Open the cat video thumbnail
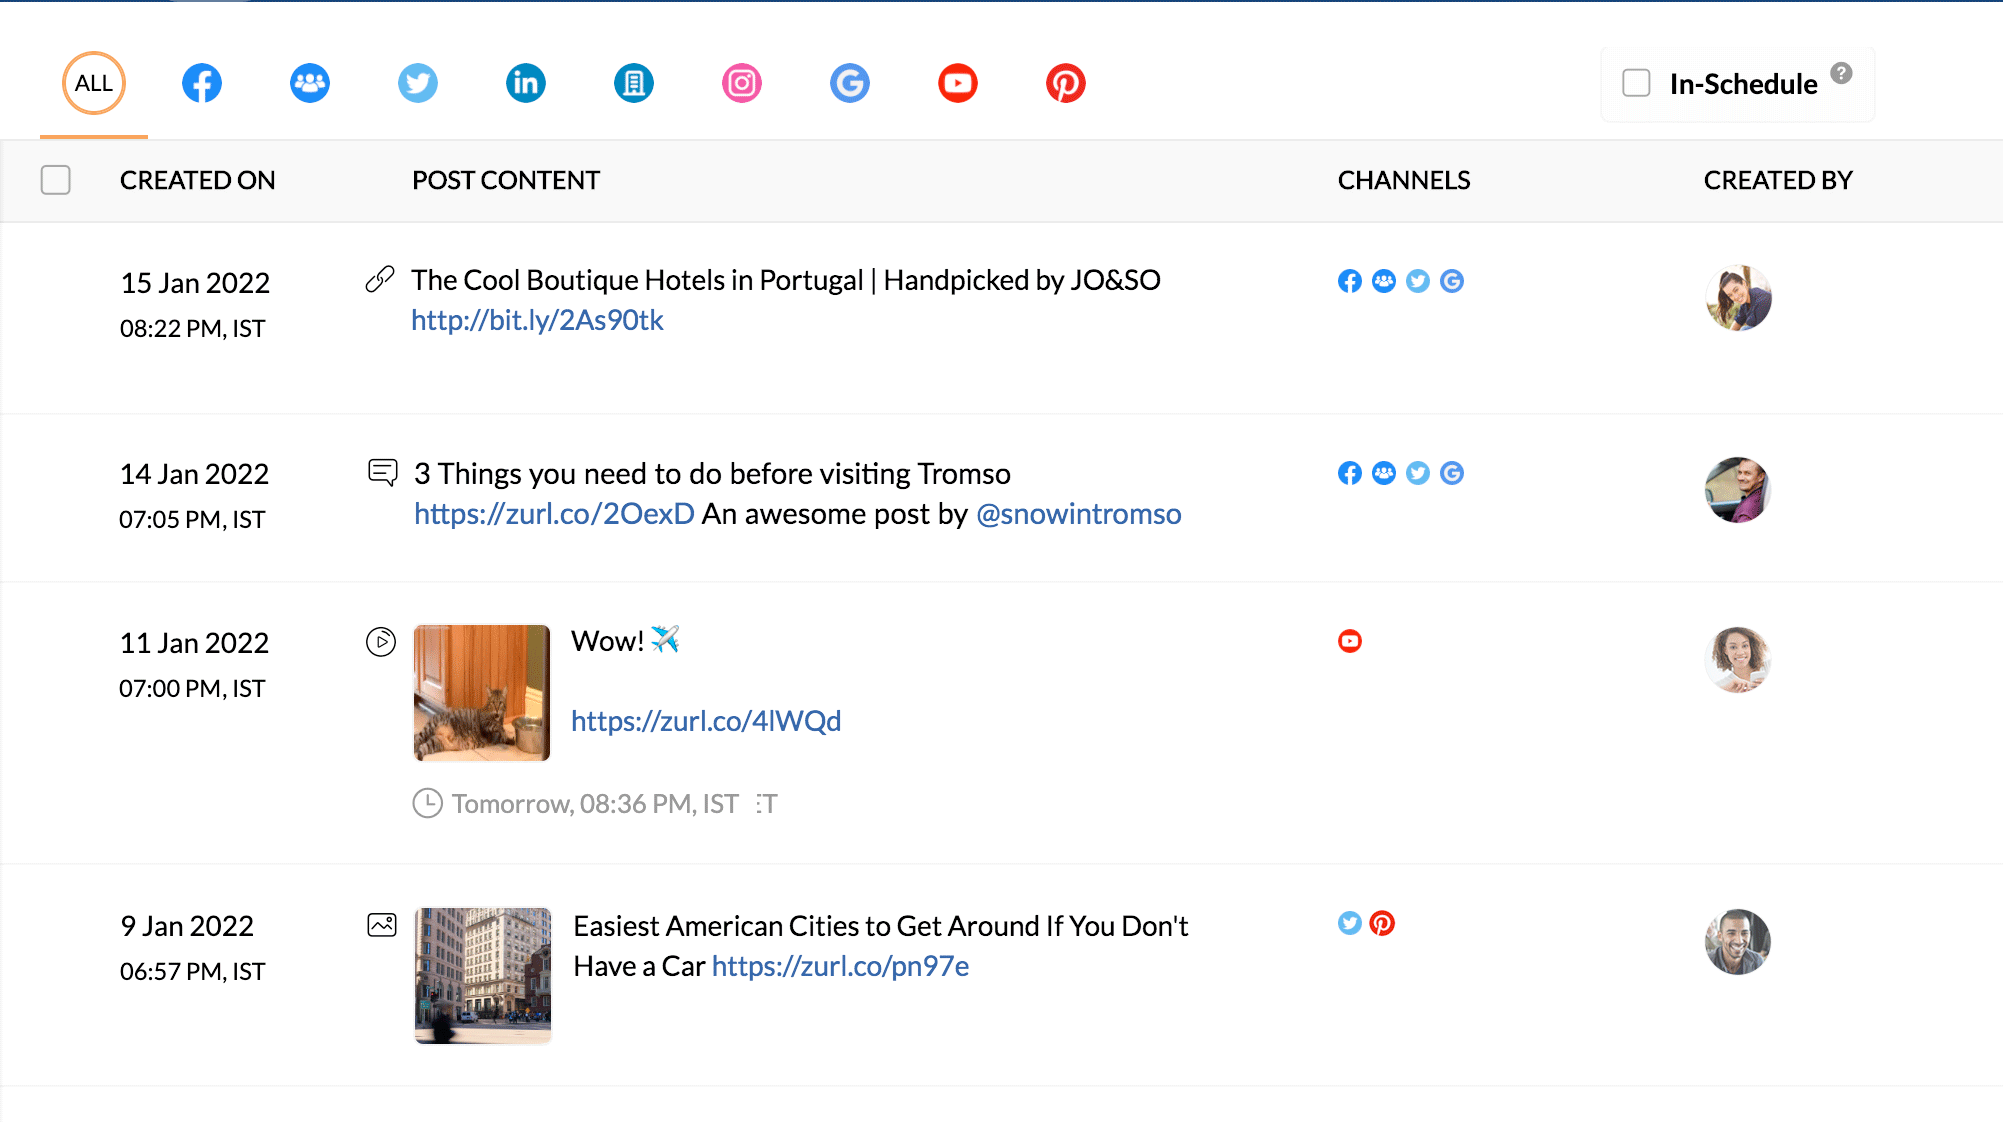 tap(482, 693)
